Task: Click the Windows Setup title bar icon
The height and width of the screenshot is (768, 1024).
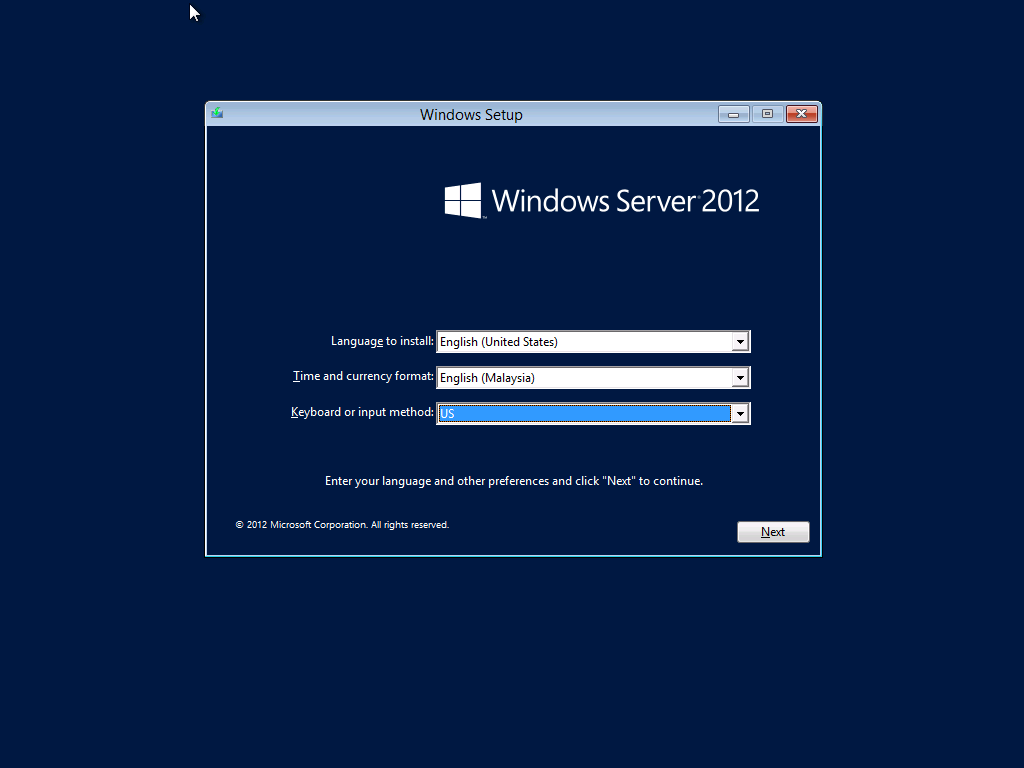Action: tap(217, 114)
